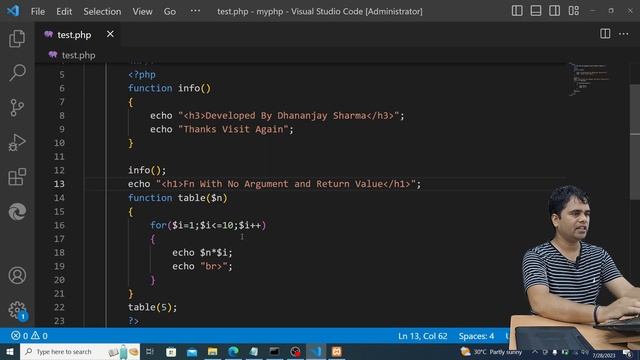Open the weather widget showing 30°C

coord(491,352)
